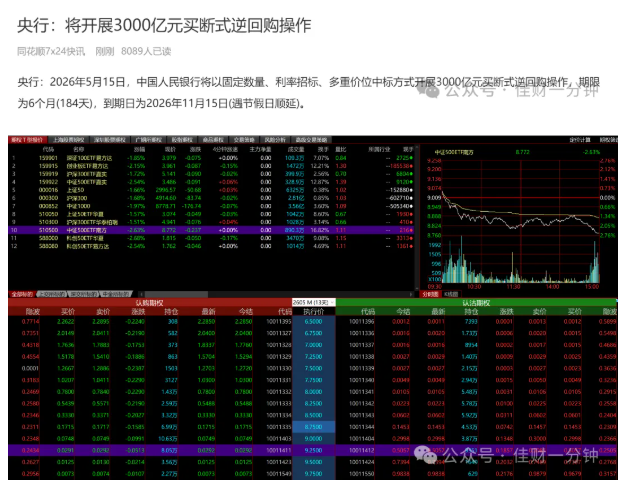
Task: Select the 全部标的 filter tab
Action: click(22, 294)
